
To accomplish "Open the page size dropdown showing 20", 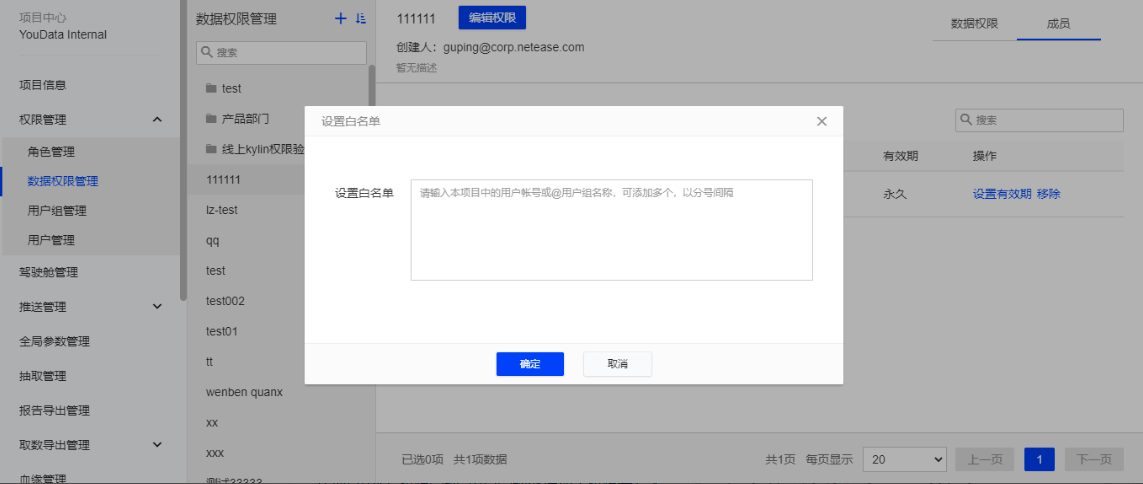I will 904,459.
